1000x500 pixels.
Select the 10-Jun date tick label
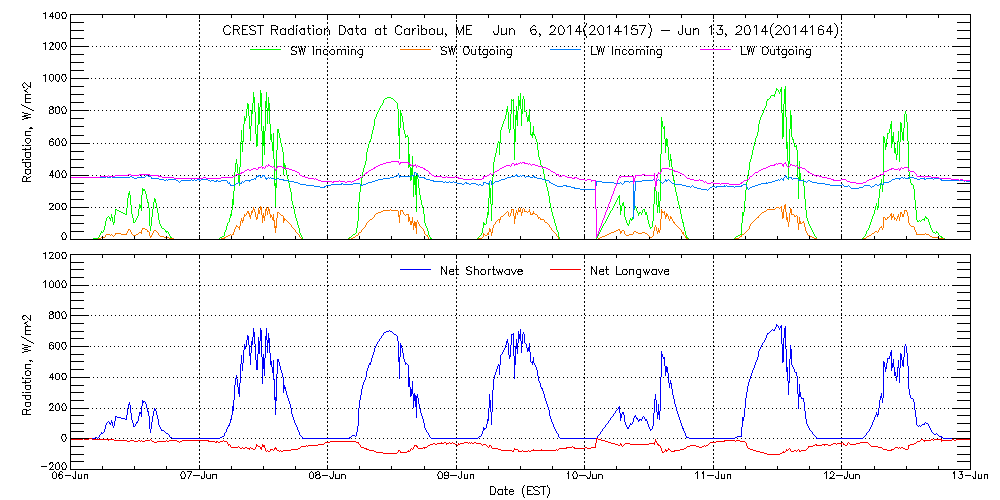(x=585, y=478)
